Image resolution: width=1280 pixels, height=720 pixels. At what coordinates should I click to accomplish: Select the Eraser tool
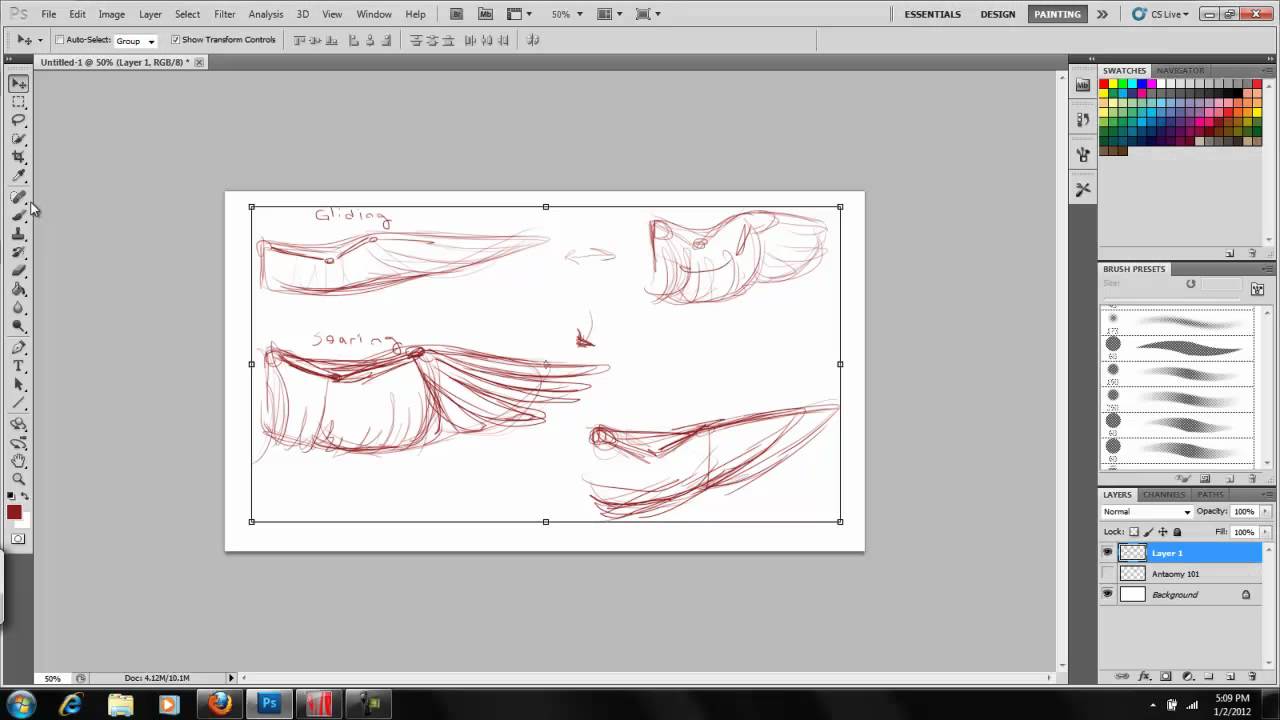(18, 271)
